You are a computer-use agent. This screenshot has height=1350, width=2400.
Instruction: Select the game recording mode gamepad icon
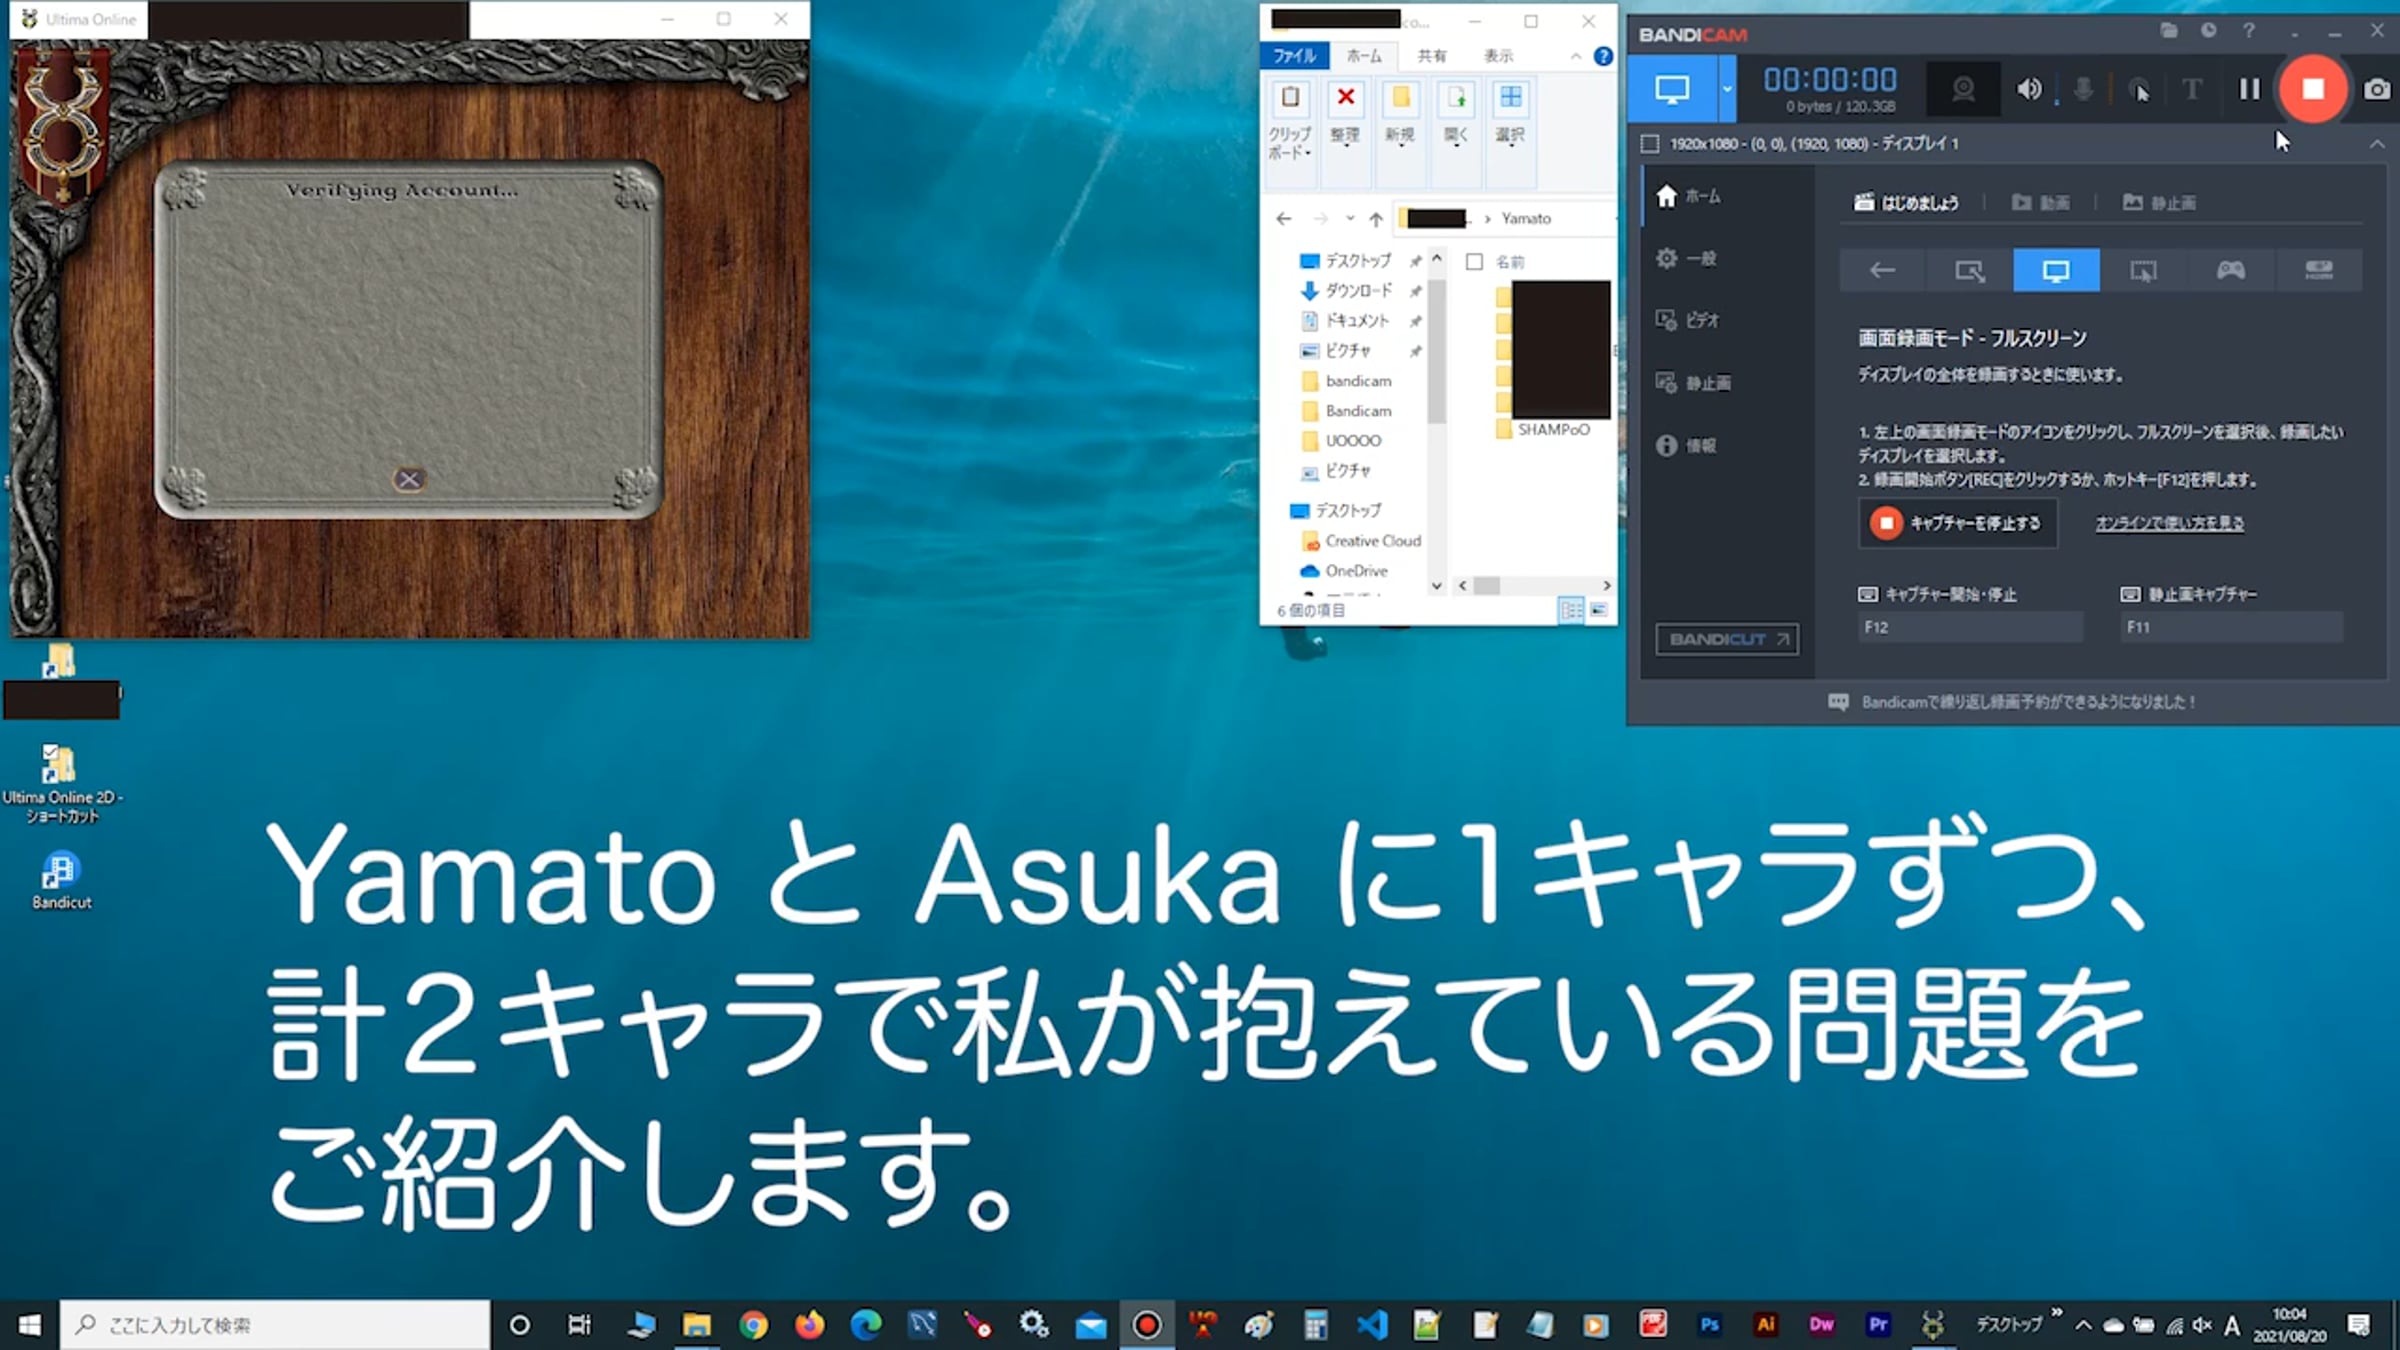[x=2230, y=270]
